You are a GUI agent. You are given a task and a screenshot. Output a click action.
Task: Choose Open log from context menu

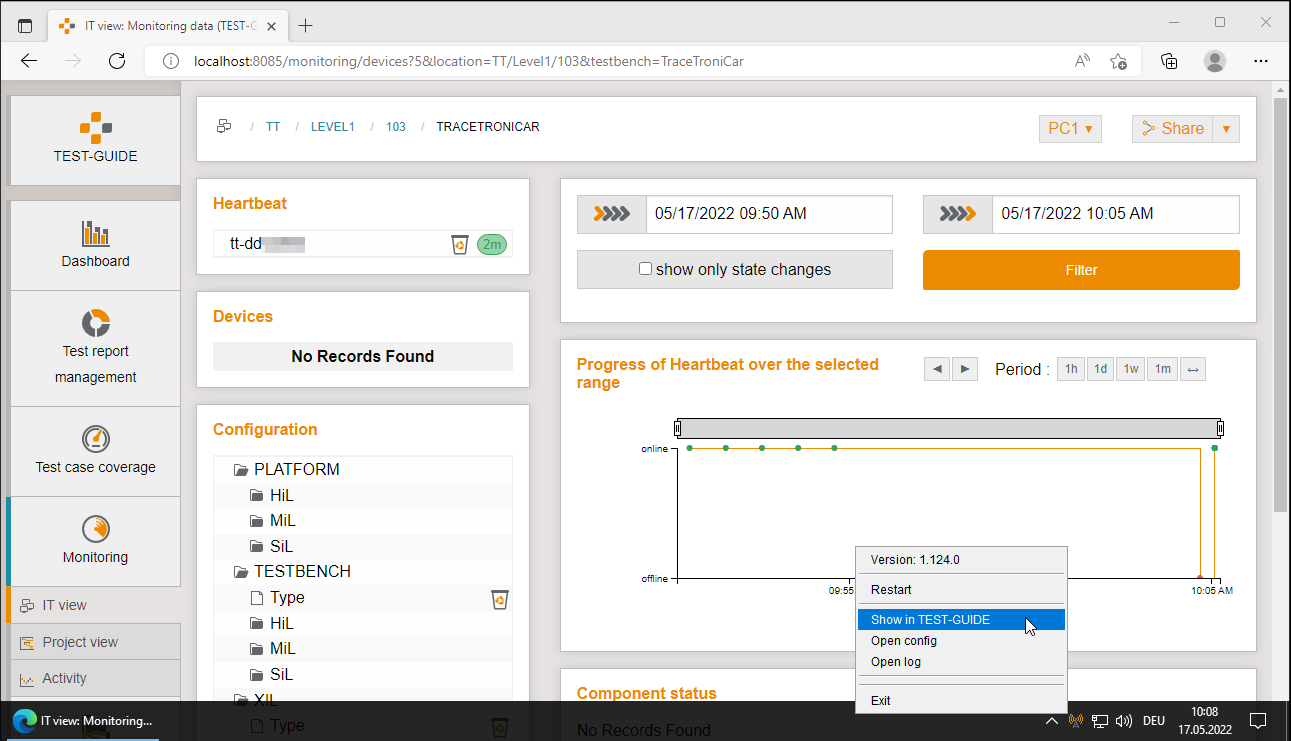tap(895, 662)
